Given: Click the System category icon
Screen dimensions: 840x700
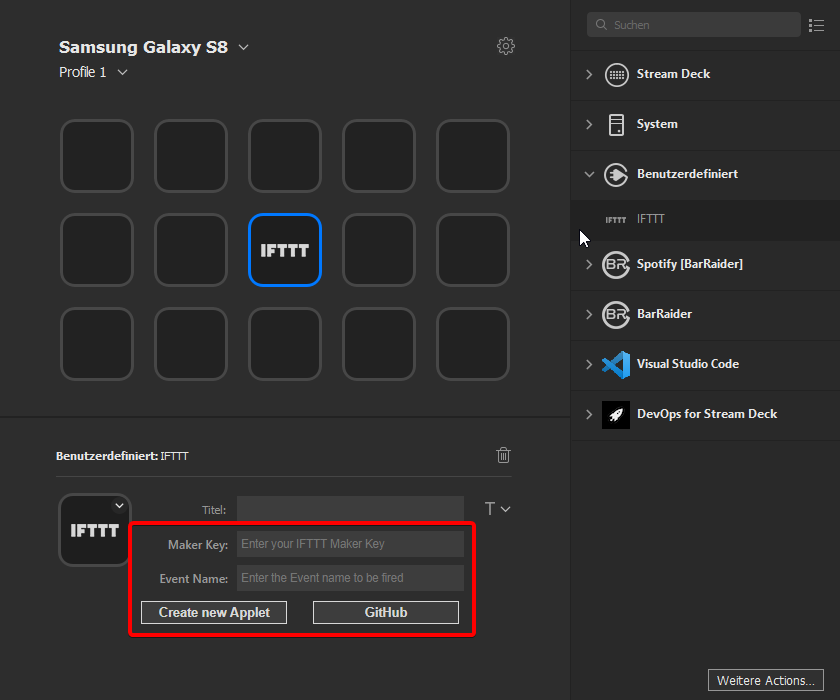Looking at the screenshot, I should (617, 124).
